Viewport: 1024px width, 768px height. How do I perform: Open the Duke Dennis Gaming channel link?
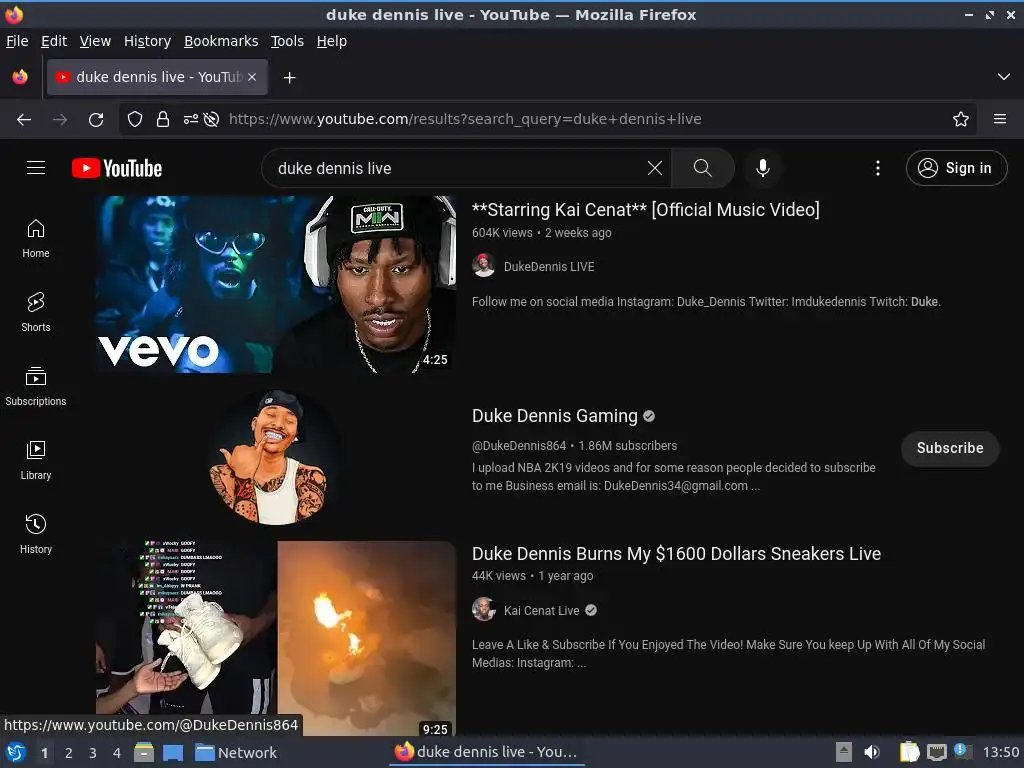554,416
